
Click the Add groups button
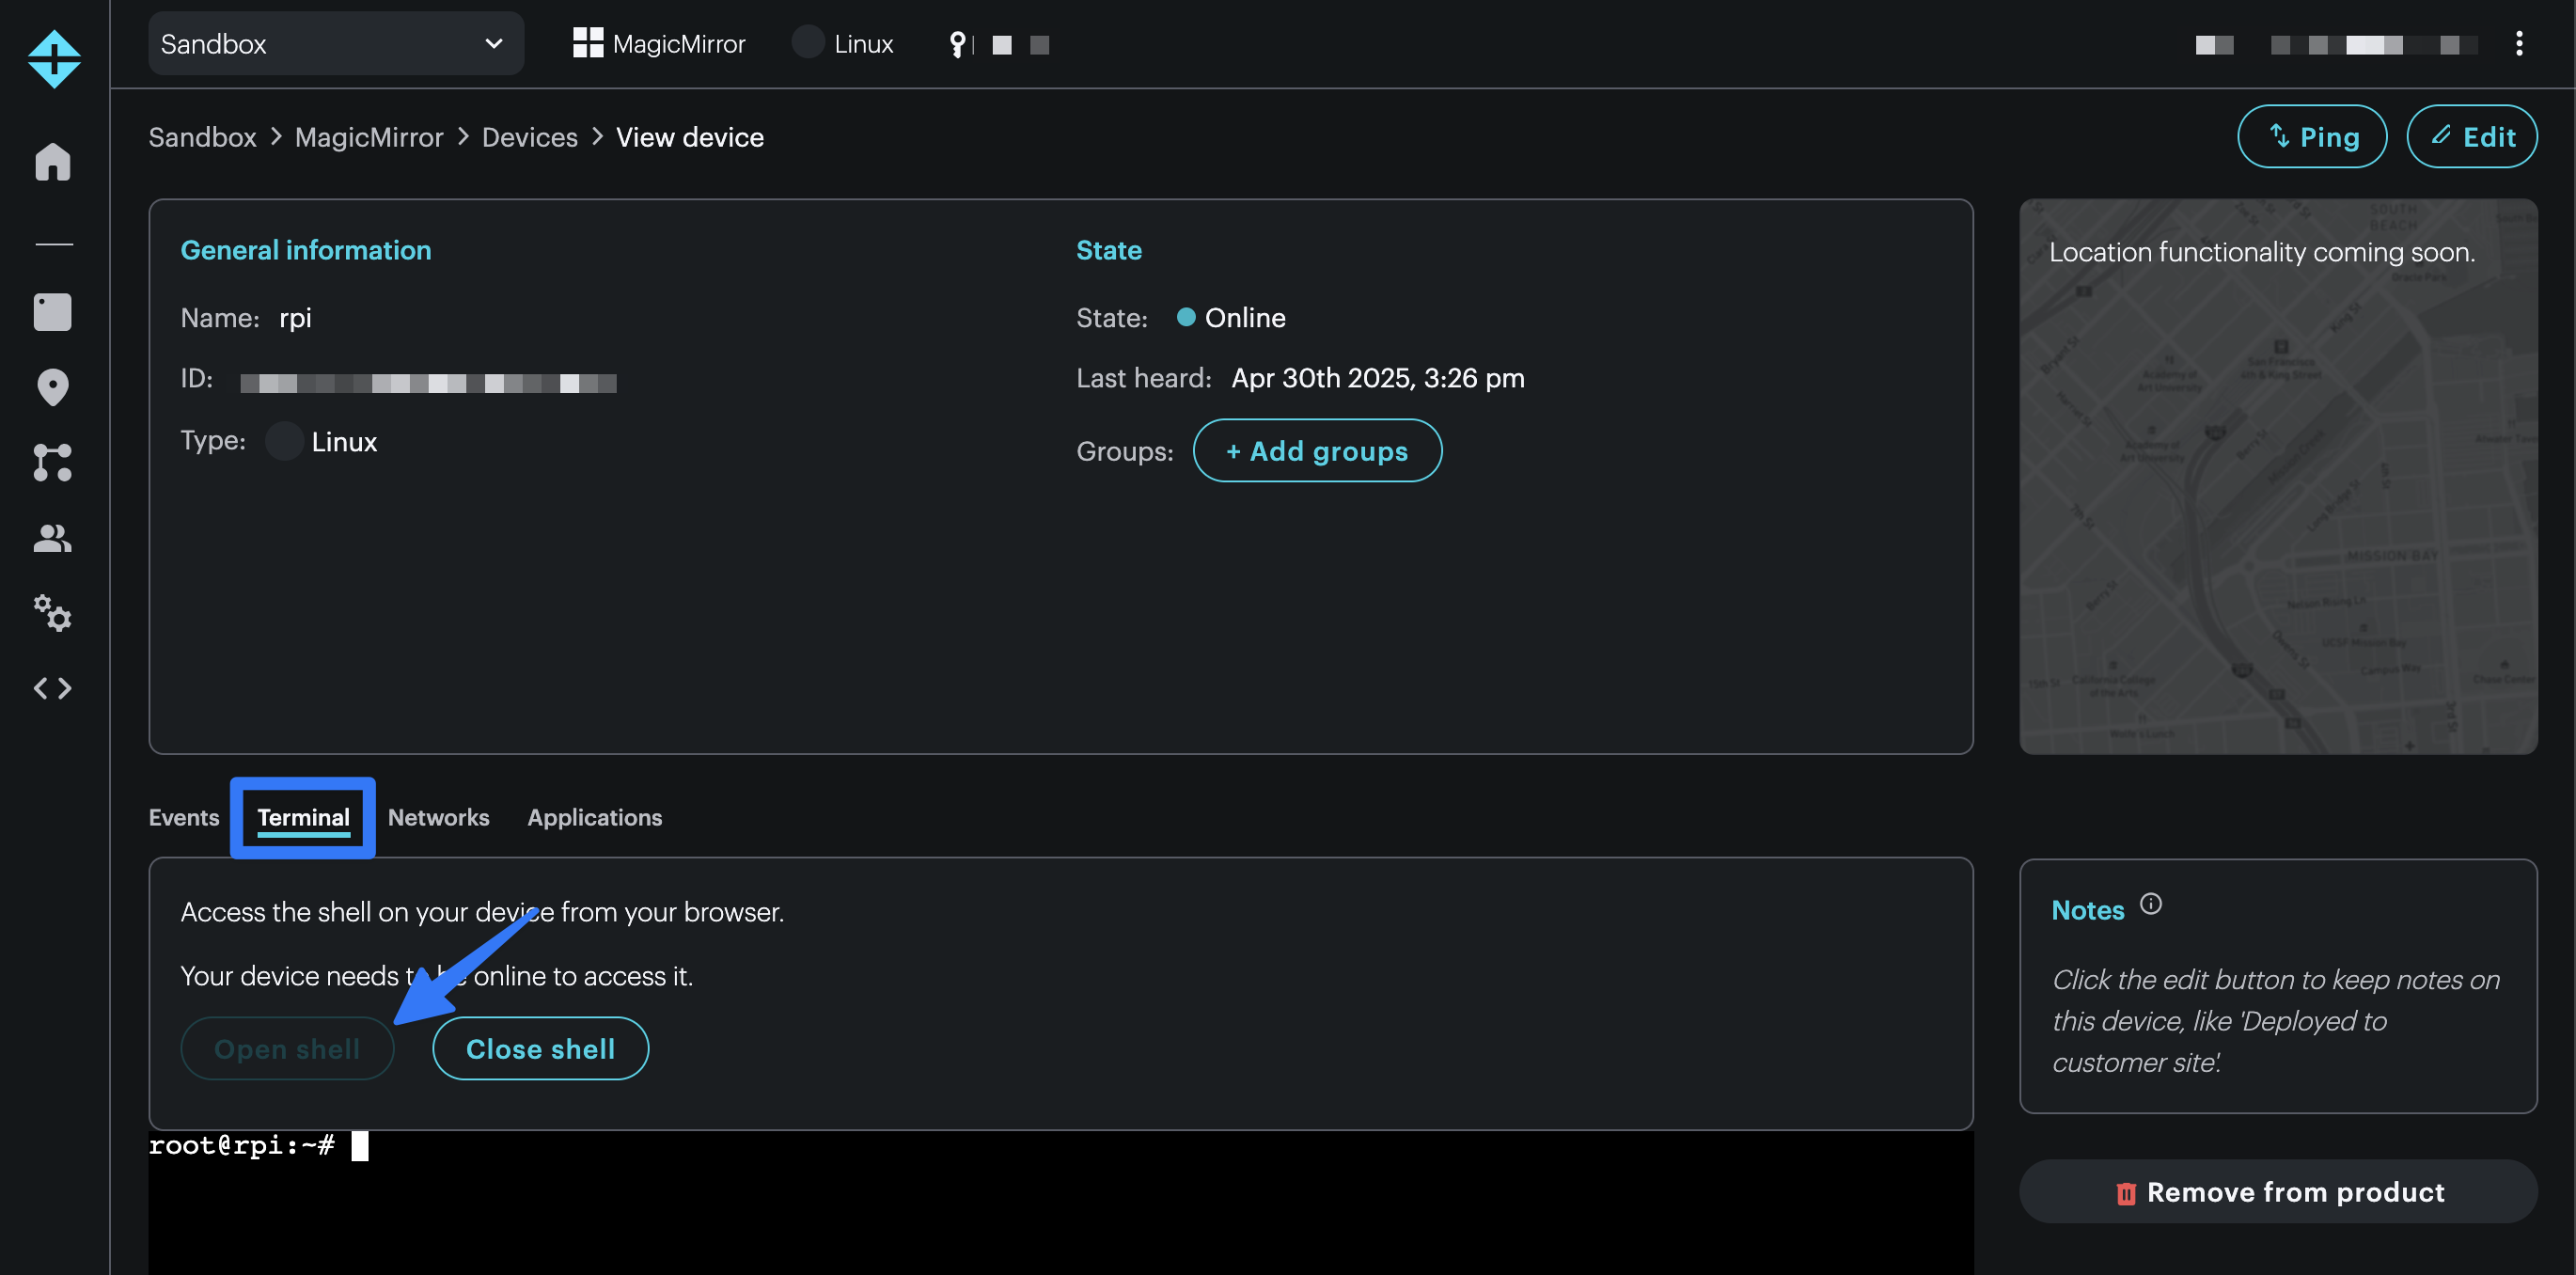point(1316,451)
